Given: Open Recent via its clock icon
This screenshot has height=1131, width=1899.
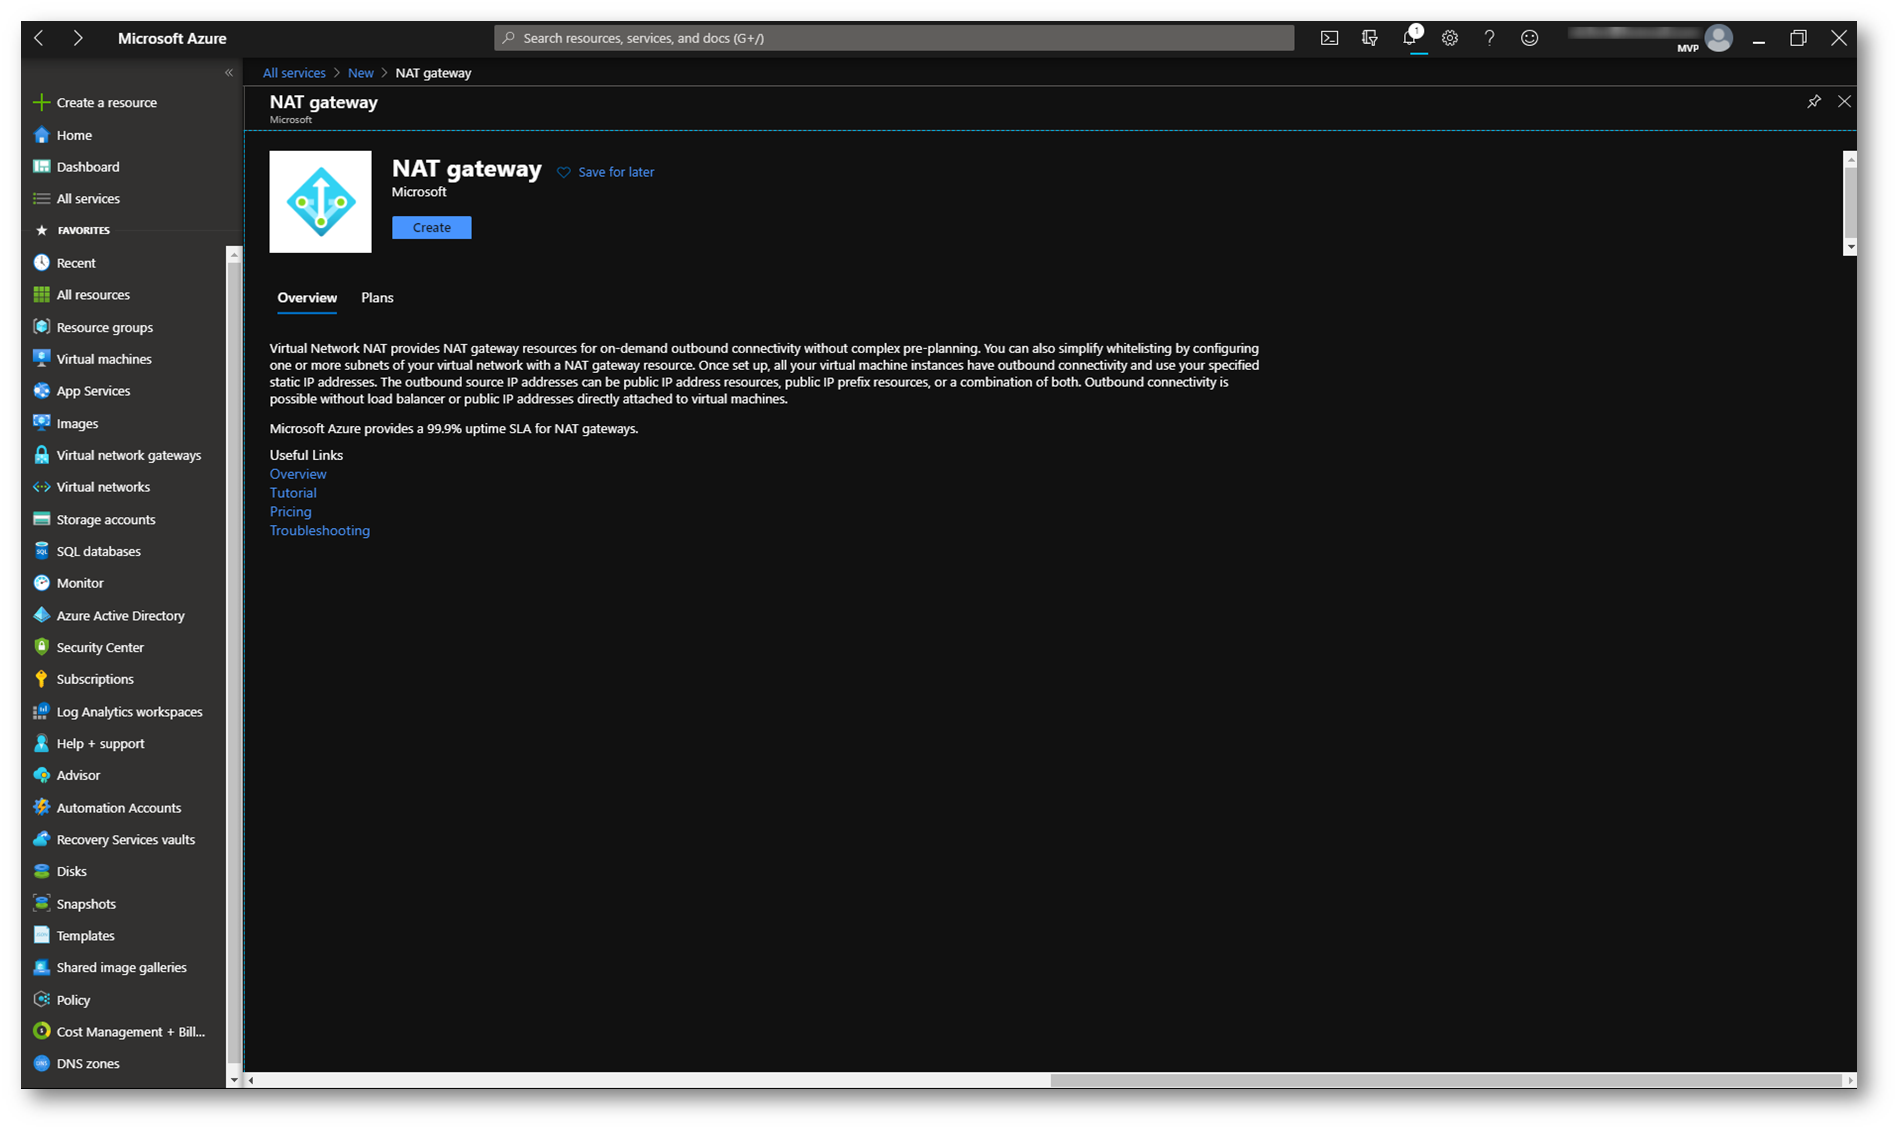Looking at the screenshot, I should click(x=41, y=263).
